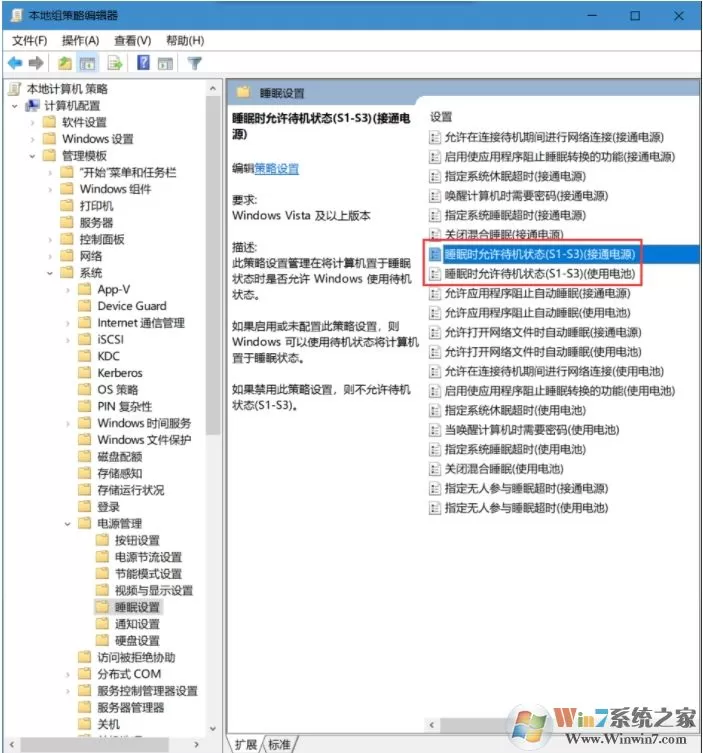Select 硬盘设置 folder in tree

137,641
